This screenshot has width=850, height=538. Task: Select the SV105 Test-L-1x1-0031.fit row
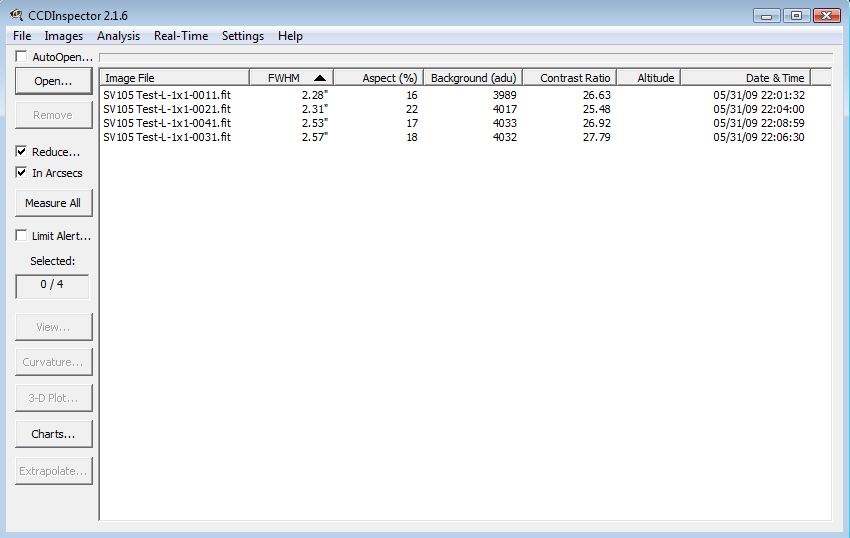tap(465, 137)
